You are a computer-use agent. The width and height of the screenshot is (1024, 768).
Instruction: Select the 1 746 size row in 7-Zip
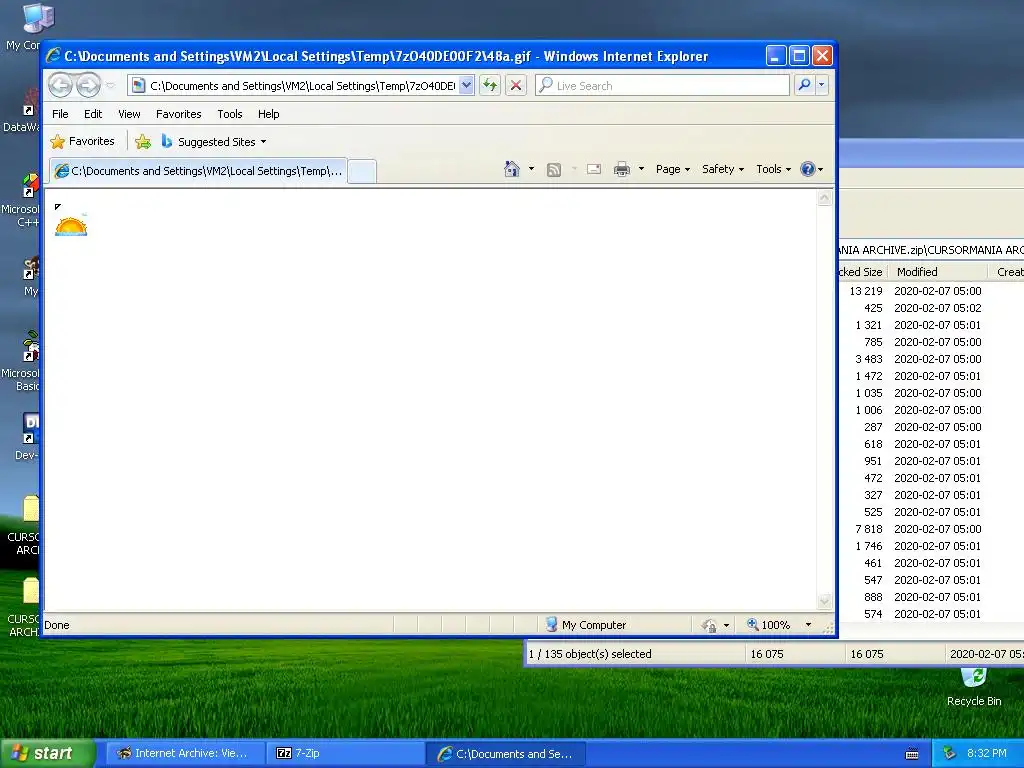pyautogui.click(x=931, y=546)
